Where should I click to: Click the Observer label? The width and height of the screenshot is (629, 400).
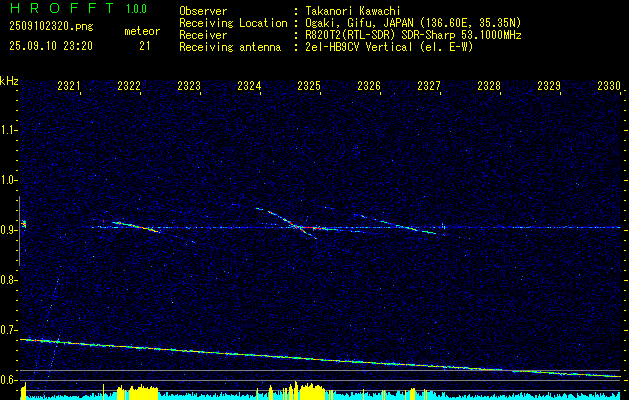pyautogui.click(x=203, y=11)
